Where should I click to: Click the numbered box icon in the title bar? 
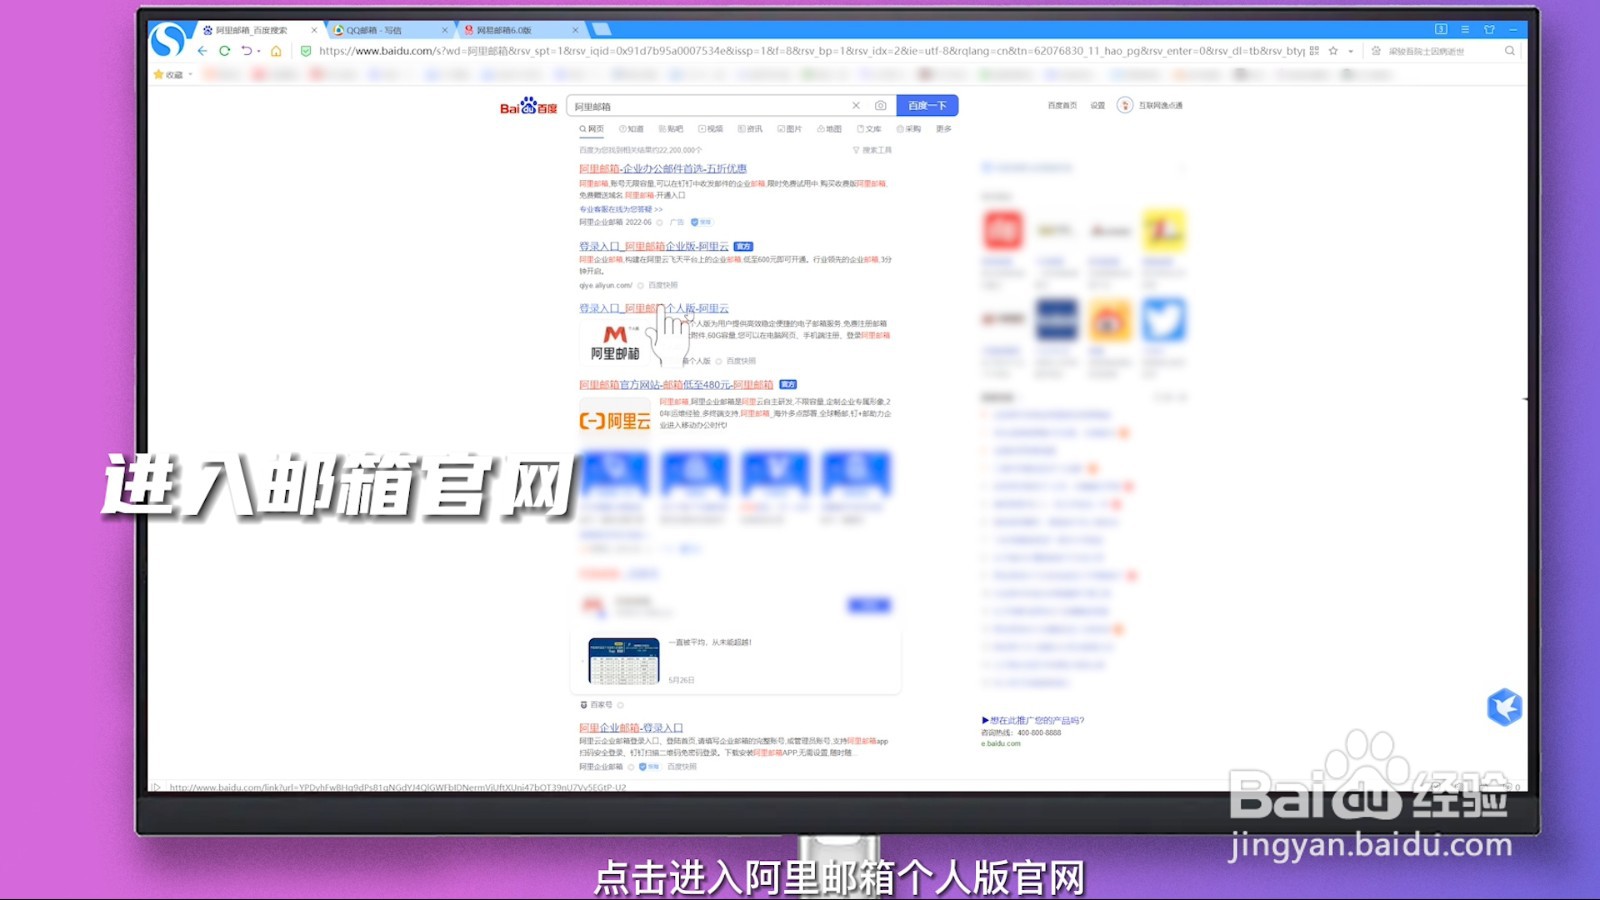coord(1441,30)
